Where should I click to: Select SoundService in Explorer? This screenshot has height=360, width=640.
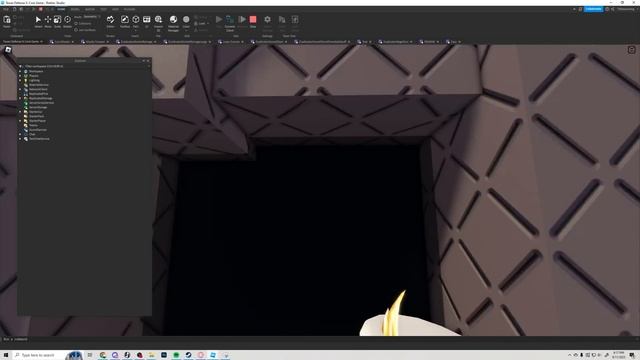click(x=38, y=129)
